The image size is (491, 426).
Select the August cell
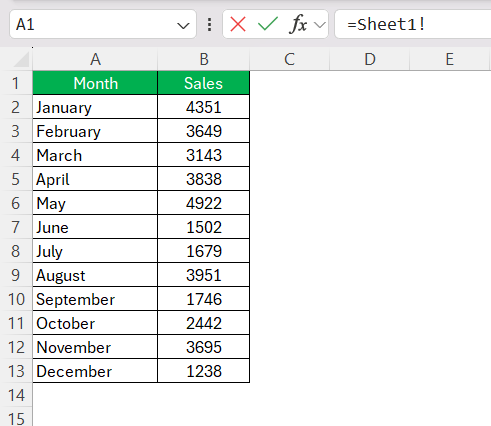(95, 275)
